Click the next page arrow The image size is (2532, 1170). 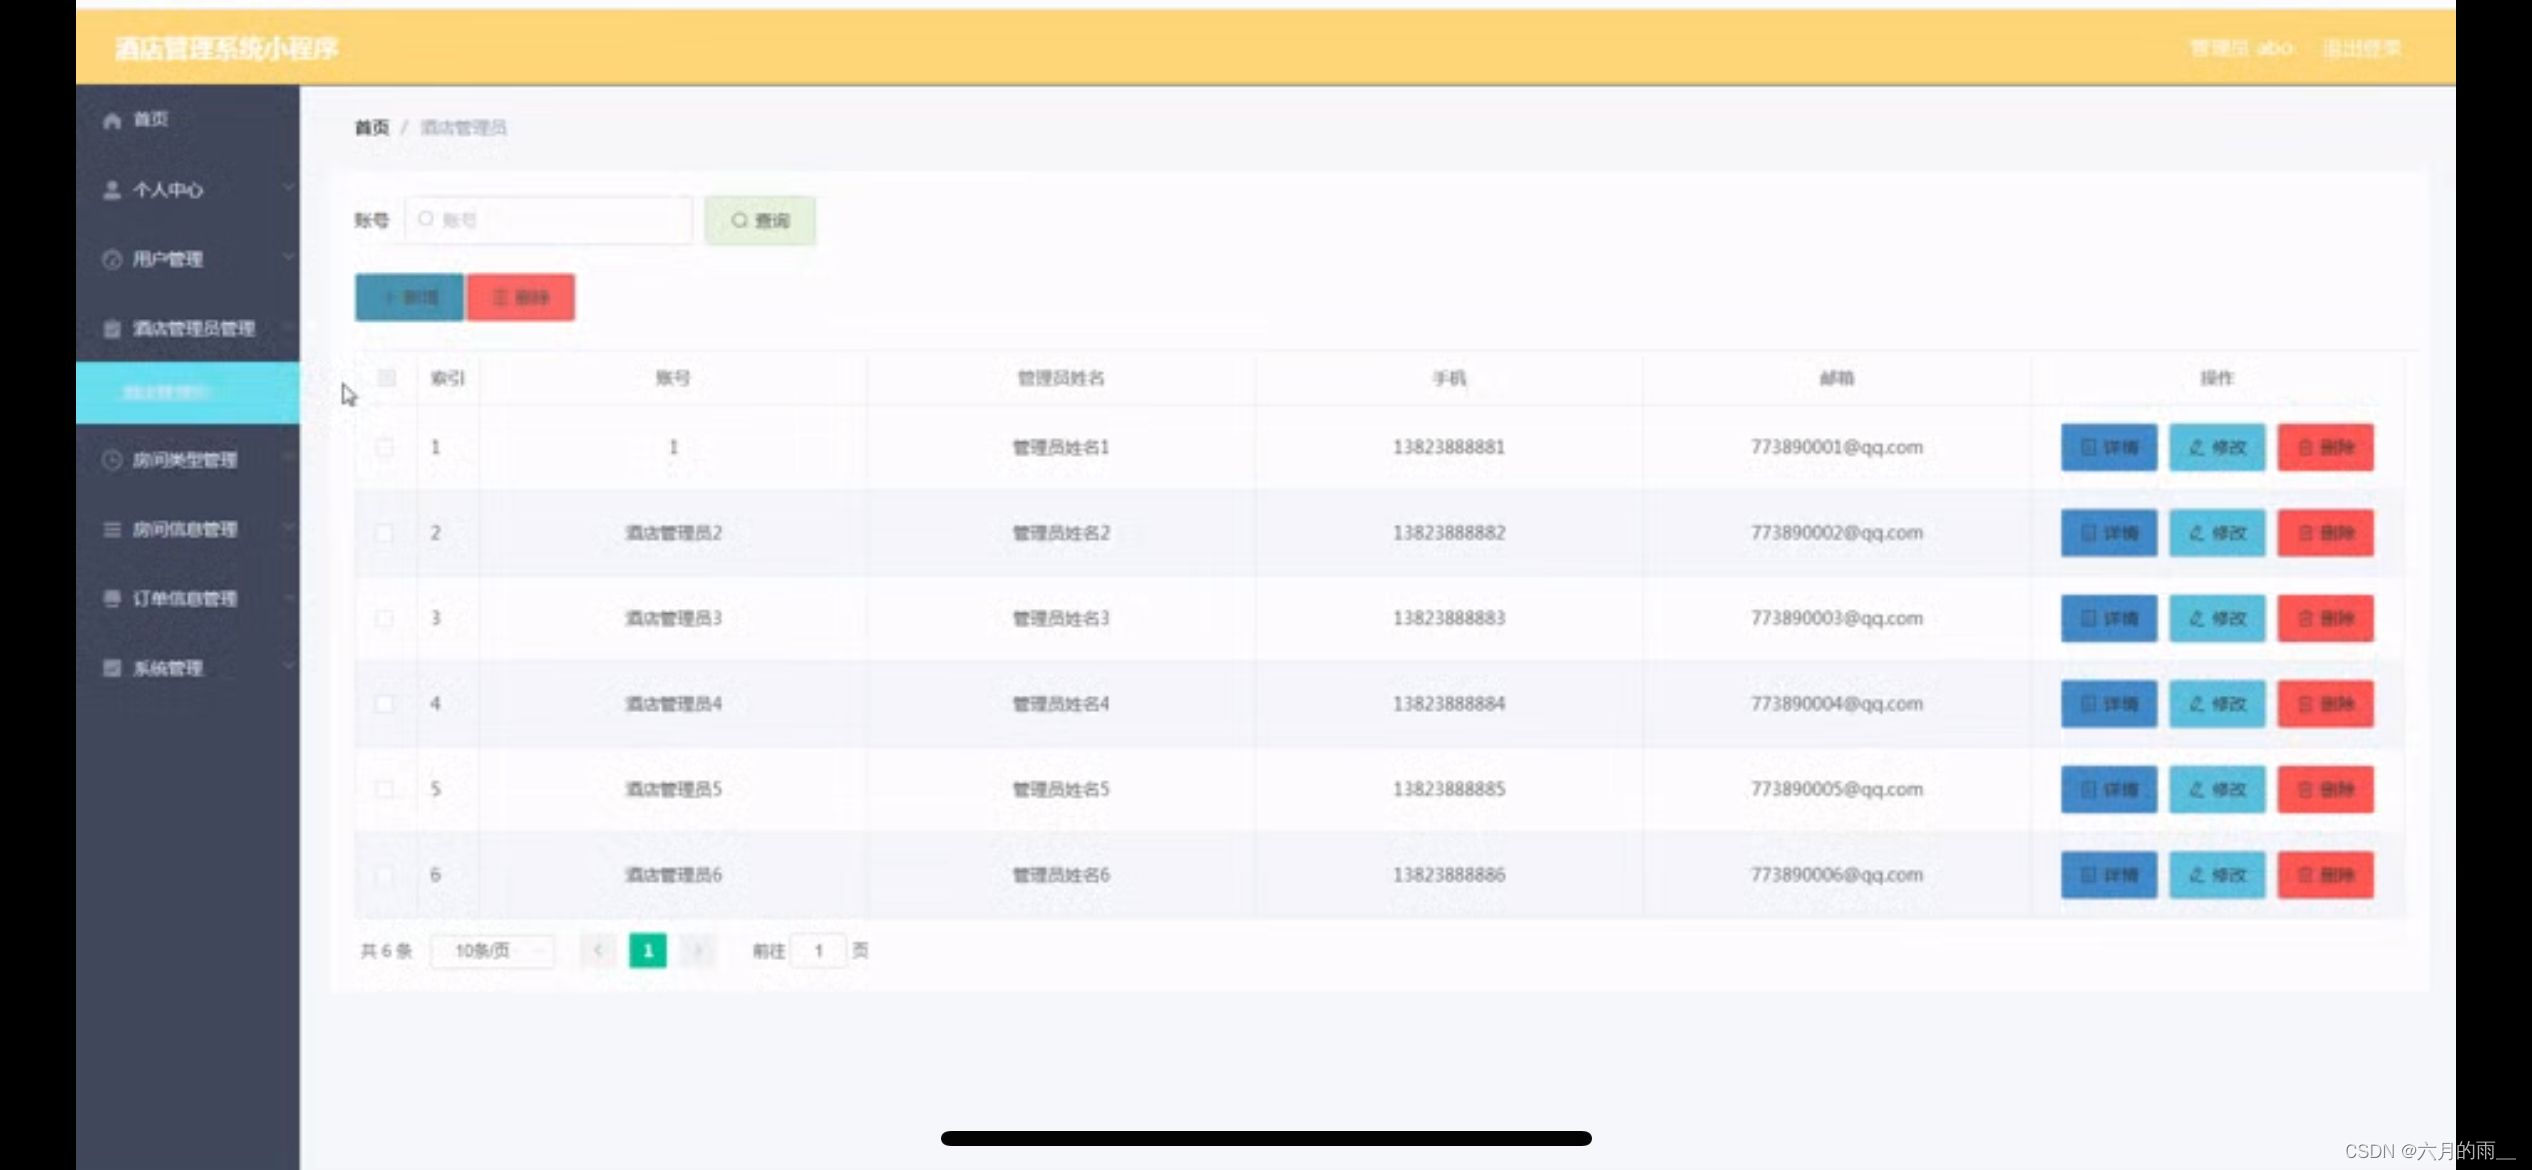698,951
